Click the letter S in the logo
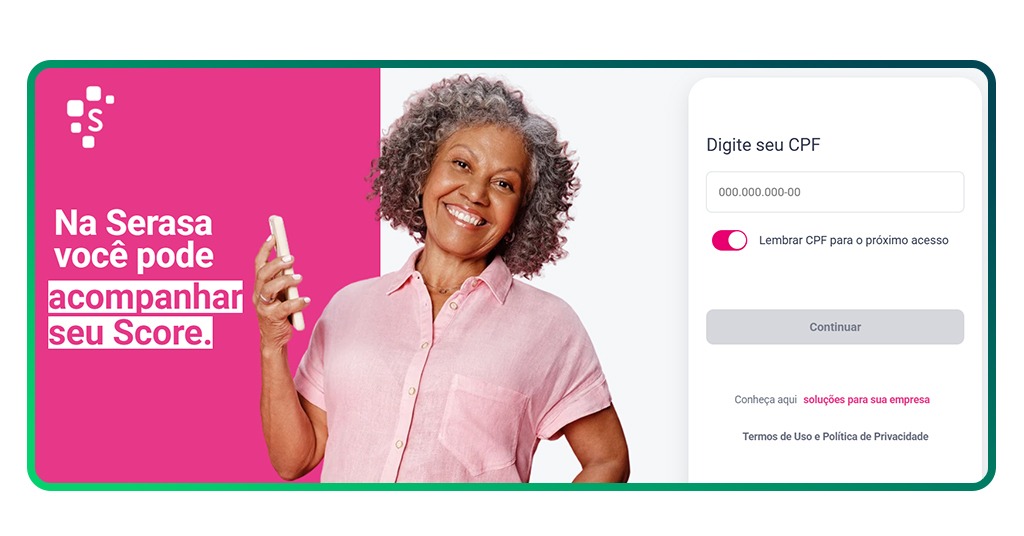This screenshot has height=536, width=1024. point(95,121)
